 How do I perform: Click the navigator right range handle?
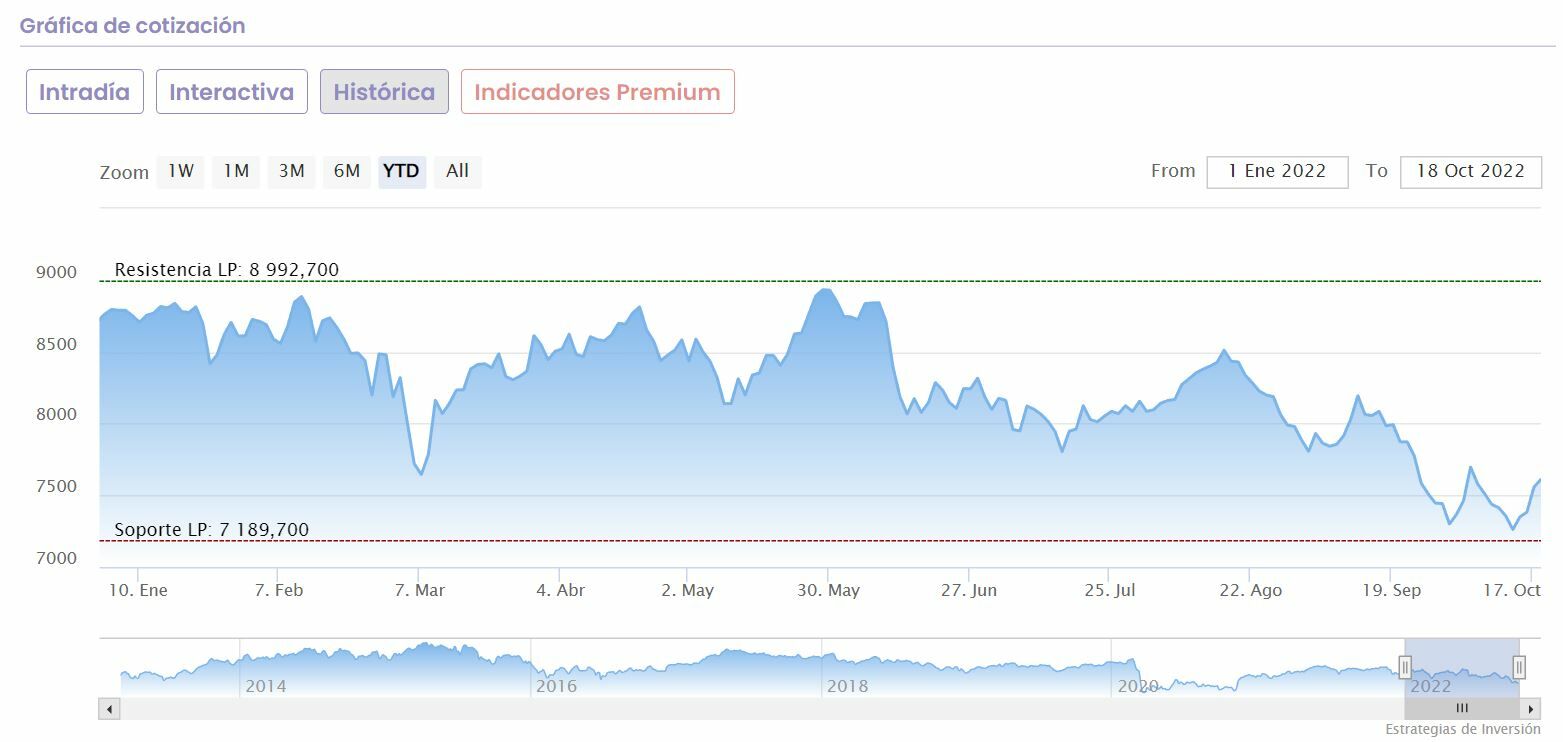1519,667
